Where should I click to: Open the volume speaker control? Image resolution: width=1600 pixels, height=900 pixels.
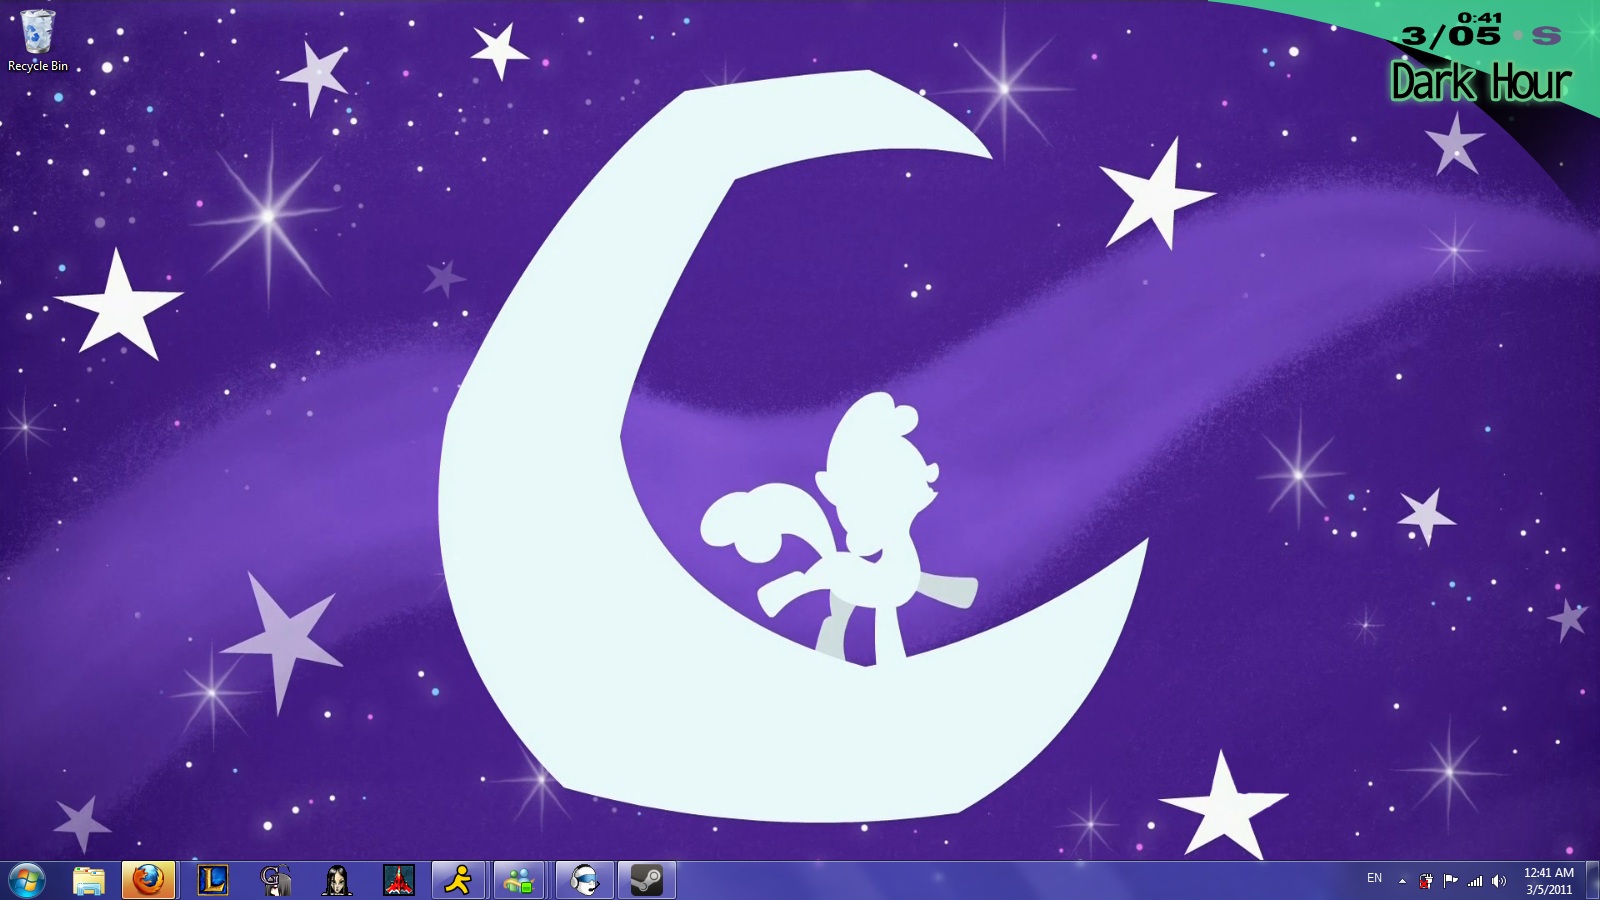(1498, 881)
